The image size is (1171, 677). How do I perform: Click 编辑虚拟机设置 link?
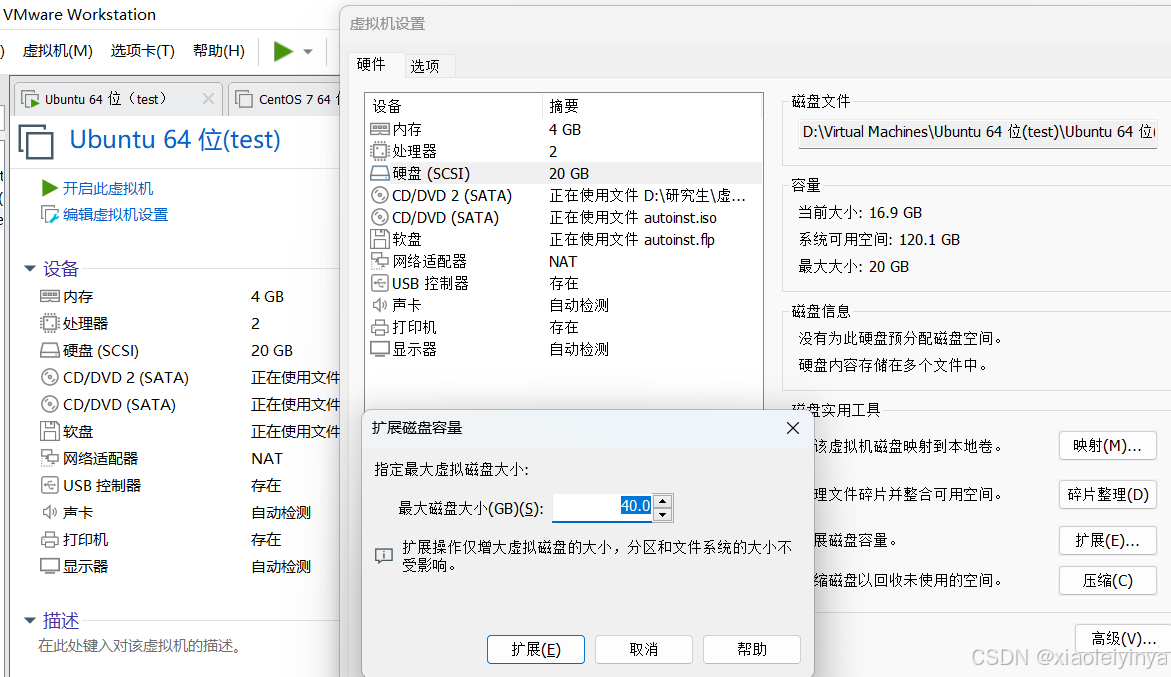coord(115,215)
